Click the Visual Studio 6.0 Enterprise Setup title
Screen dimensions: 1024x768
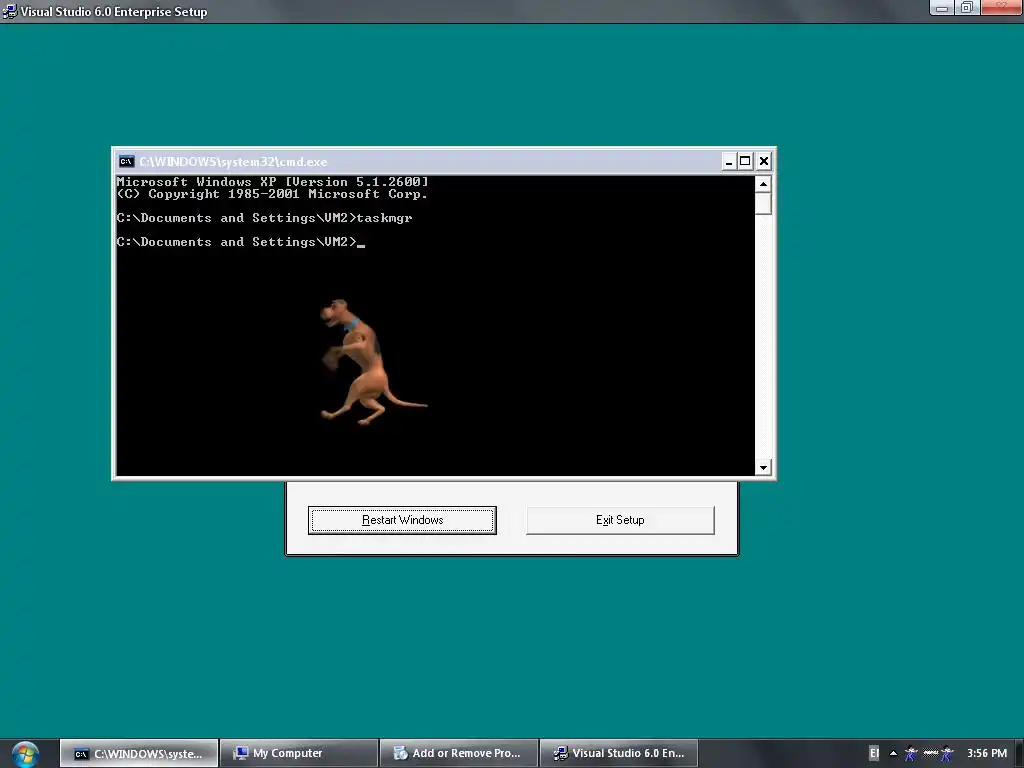click(114, 12)
